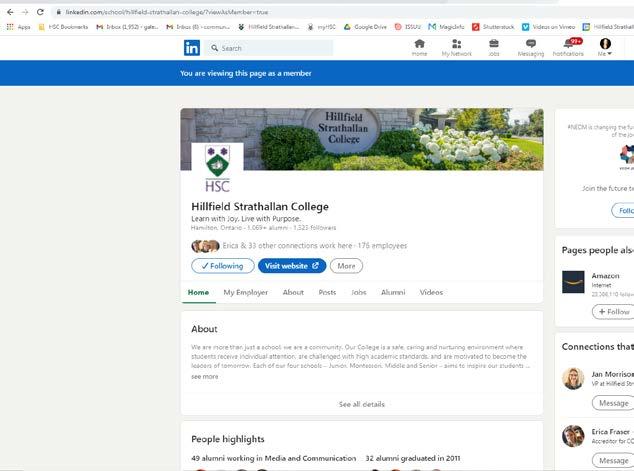Click the LinkedIn Search field
634x471 pixels.
point(268,48)
